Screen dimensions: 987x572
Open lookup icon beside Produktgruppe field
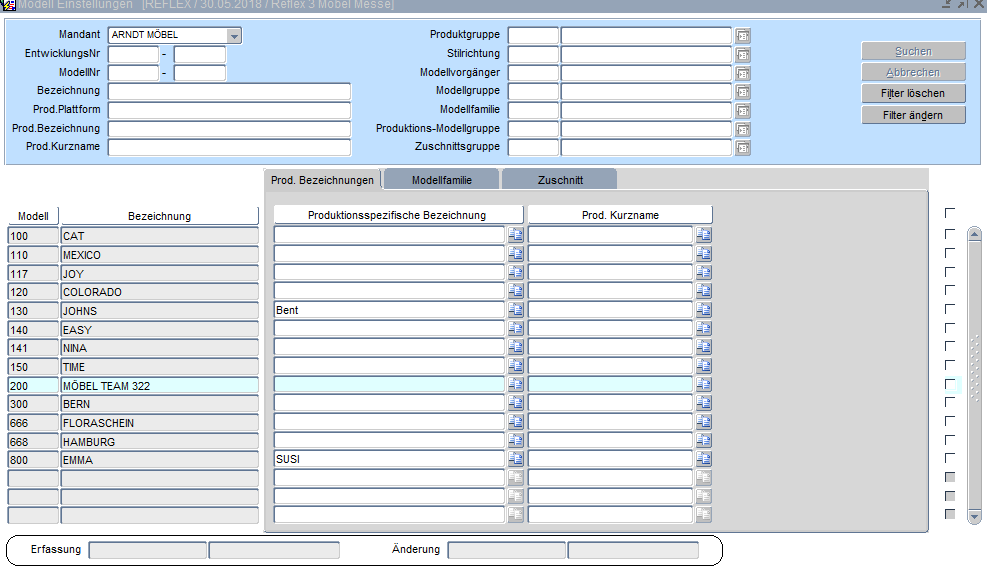coord(742,36)
